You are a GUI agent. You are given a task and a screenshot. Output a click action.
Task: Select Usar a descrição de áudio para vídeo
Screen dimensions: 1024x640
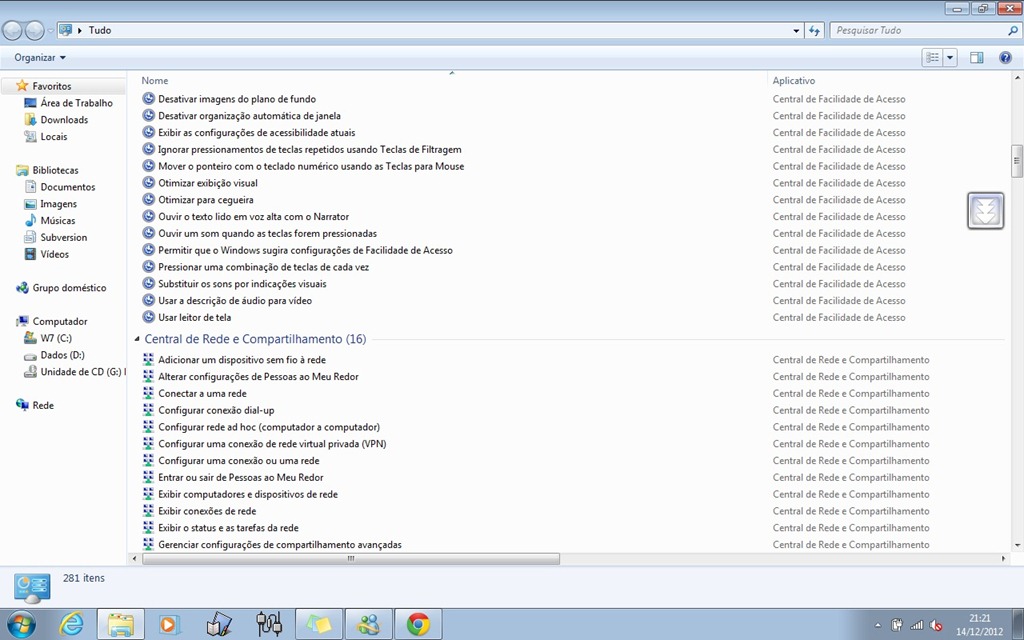tap(234, 300)
